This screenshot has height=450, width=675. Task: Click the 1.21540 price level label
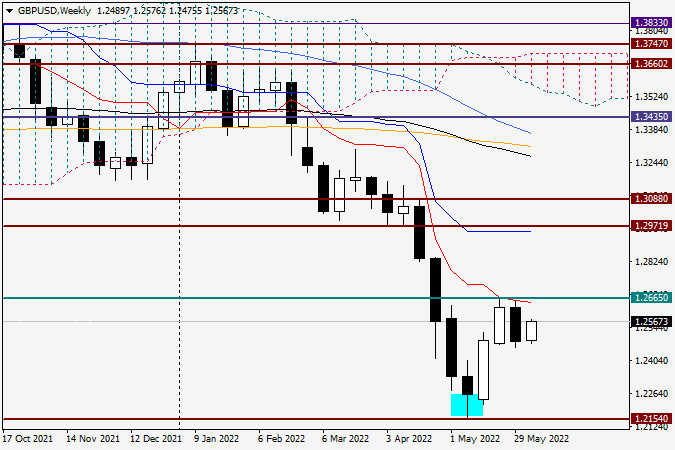(x=651, y=419)
